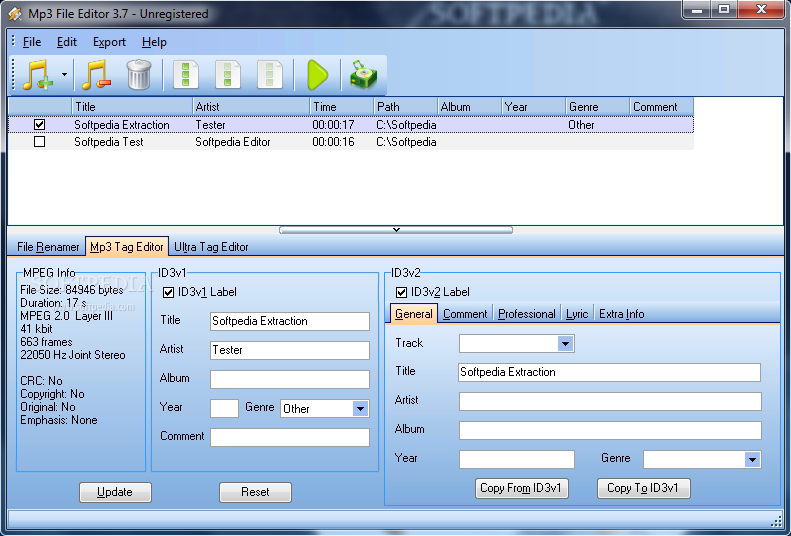The height and width of the screenshot is (536, 791).
Task: Click the ID3v1 Artist input field
Action: pyautogui.click(x=290, y=350)
